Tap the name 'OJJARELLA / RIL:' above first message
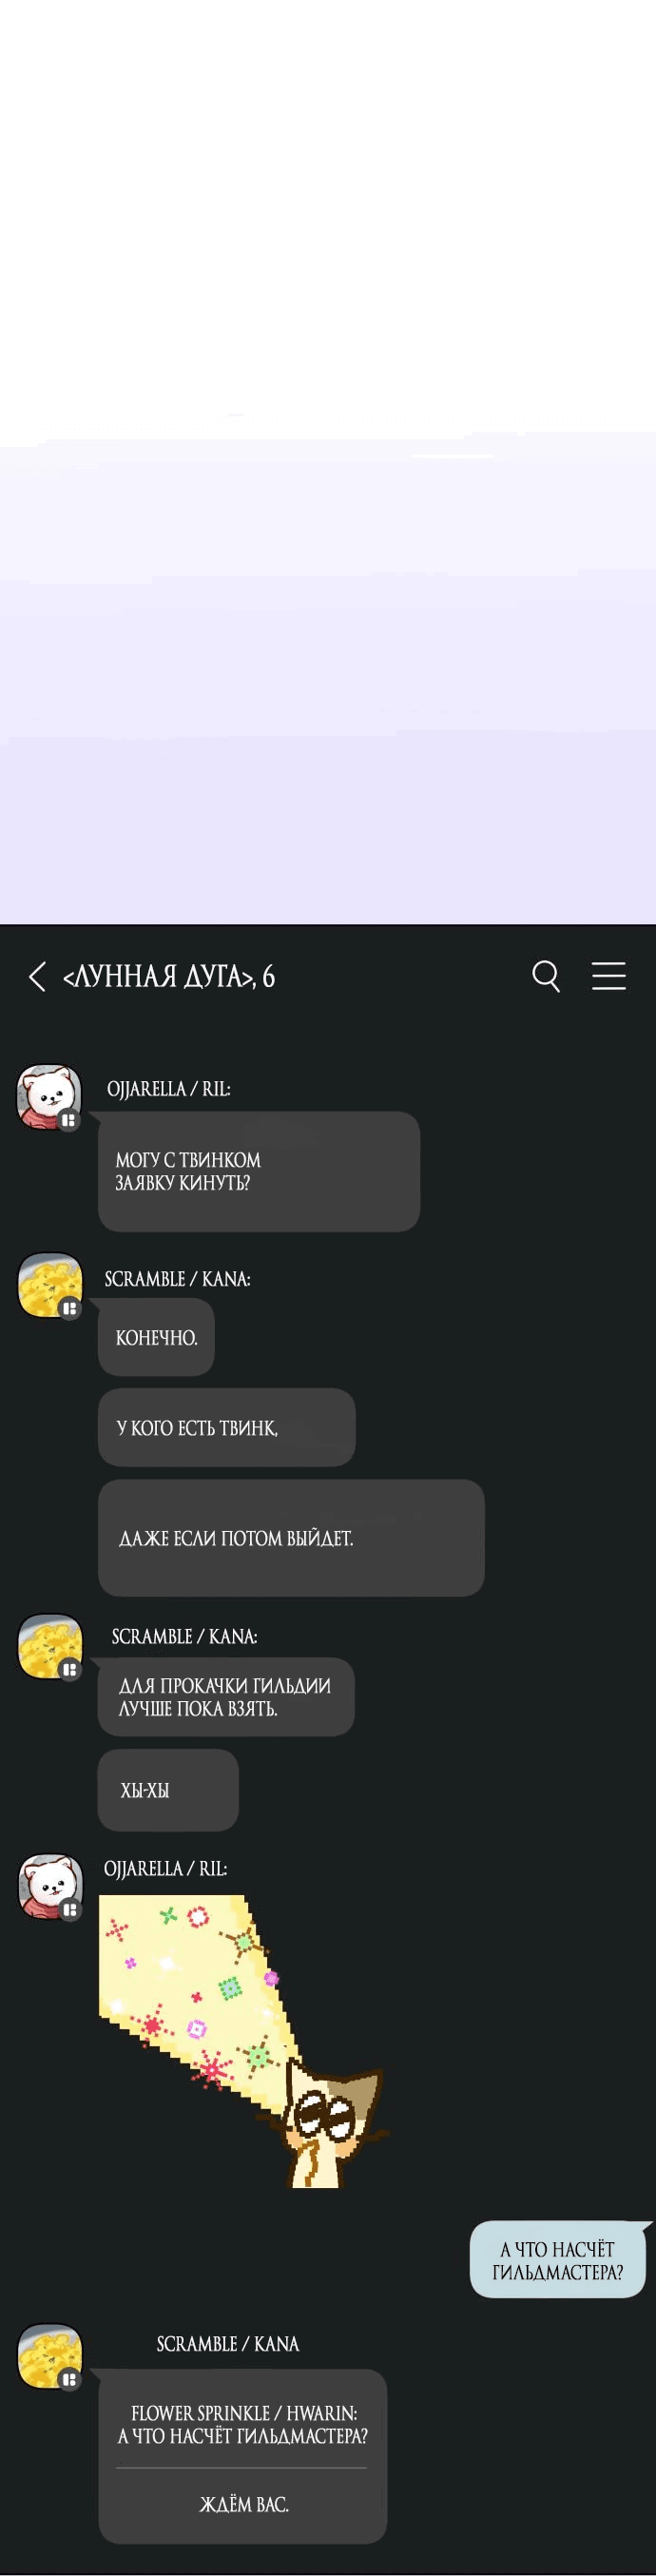This screenshot has height=2576, width=656. tap(168, 1089)
